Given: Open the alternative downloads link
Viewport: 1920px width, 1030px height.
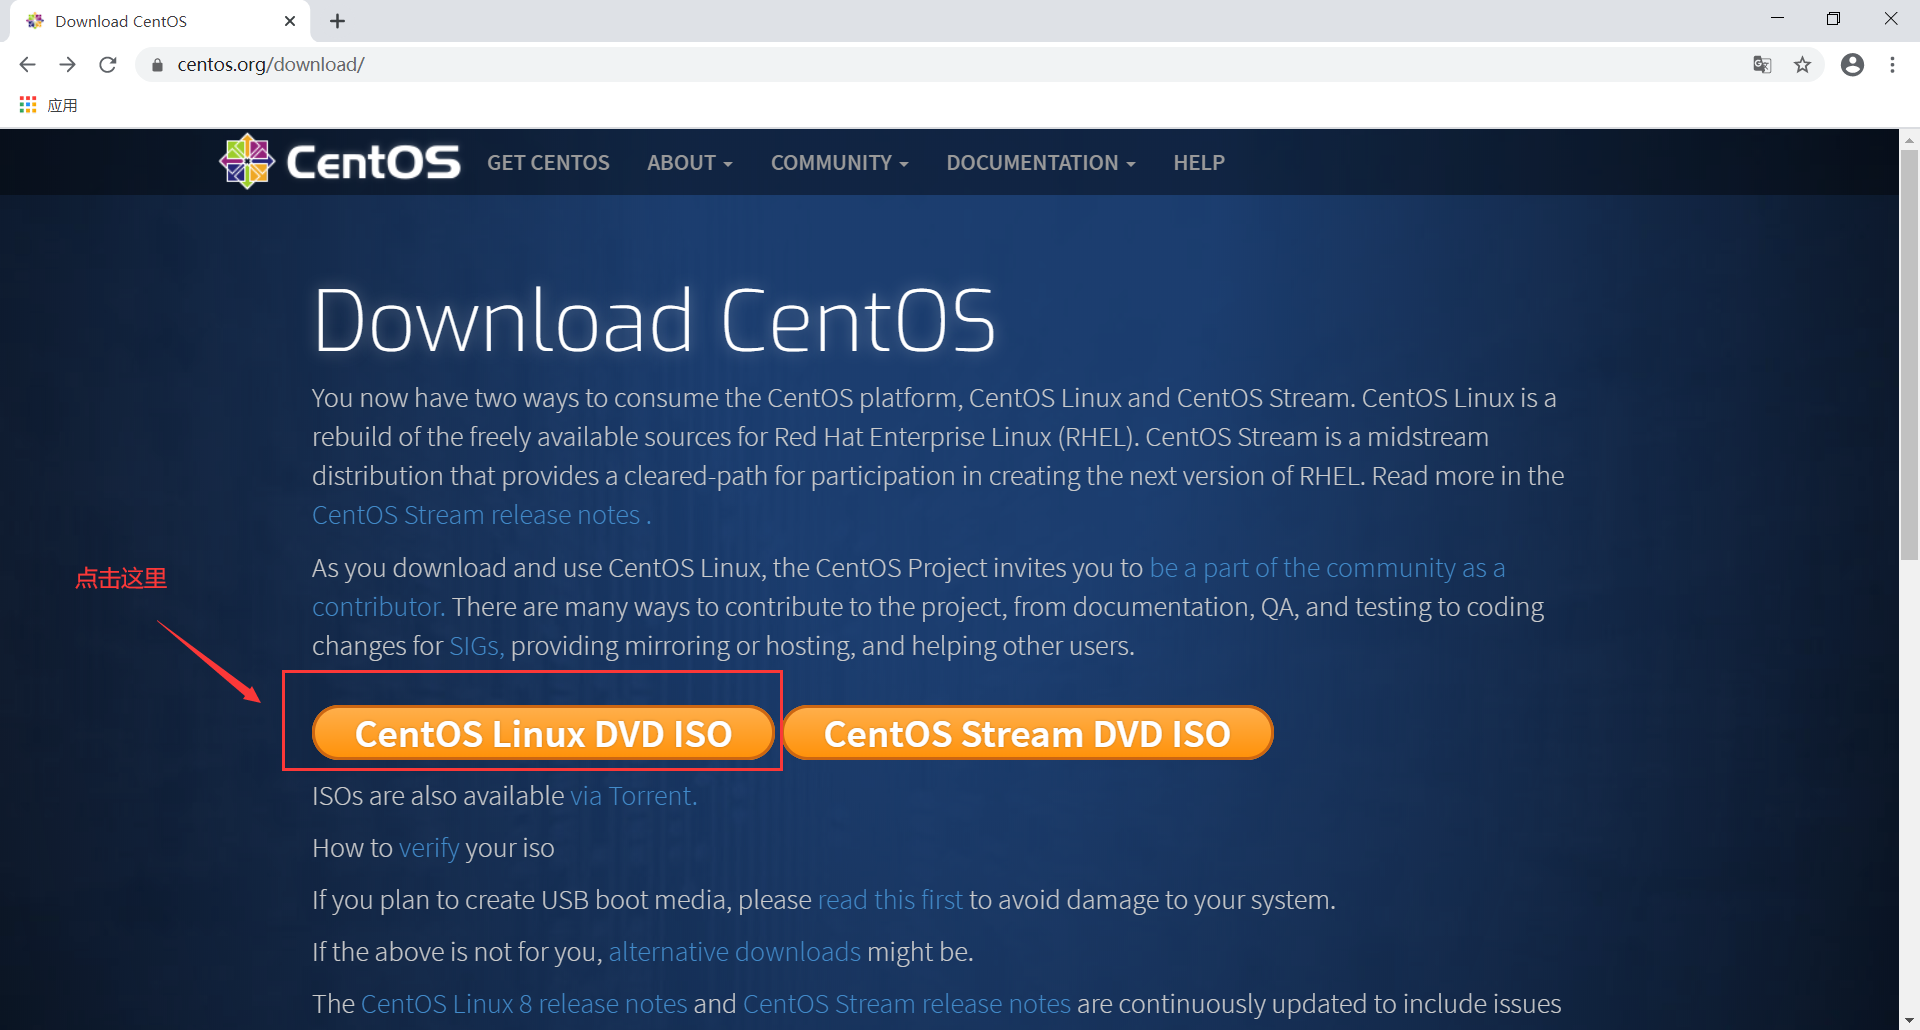Looking at the screenshot, I should coord(734,952).
